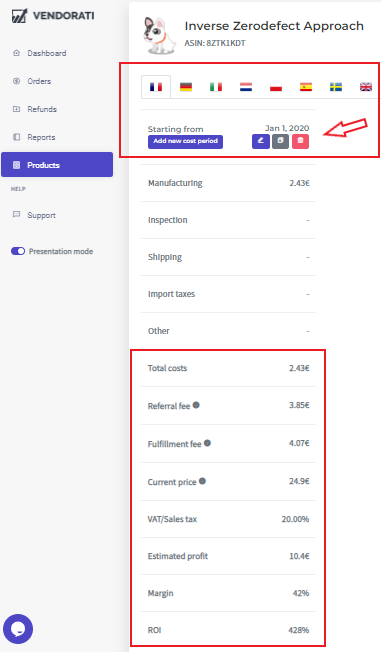Open the Support link in sidebar

(41, 215)
